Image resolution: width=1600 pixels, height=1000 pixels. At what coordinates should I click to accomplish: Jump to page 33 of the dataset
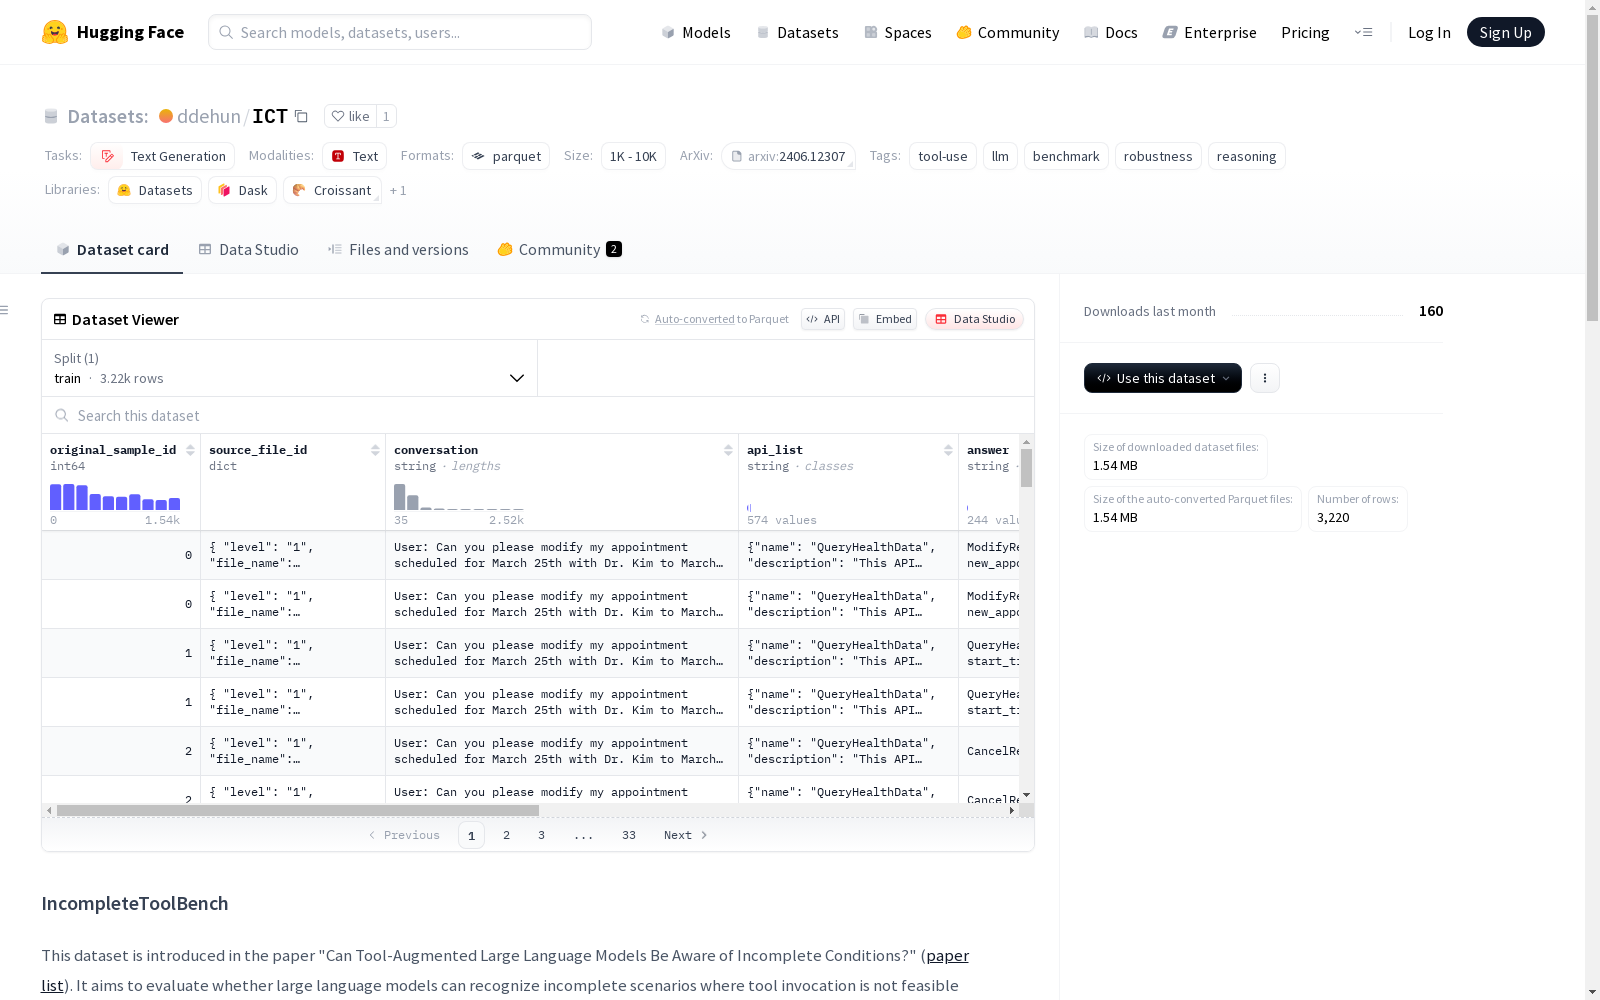tap(629, 835)
